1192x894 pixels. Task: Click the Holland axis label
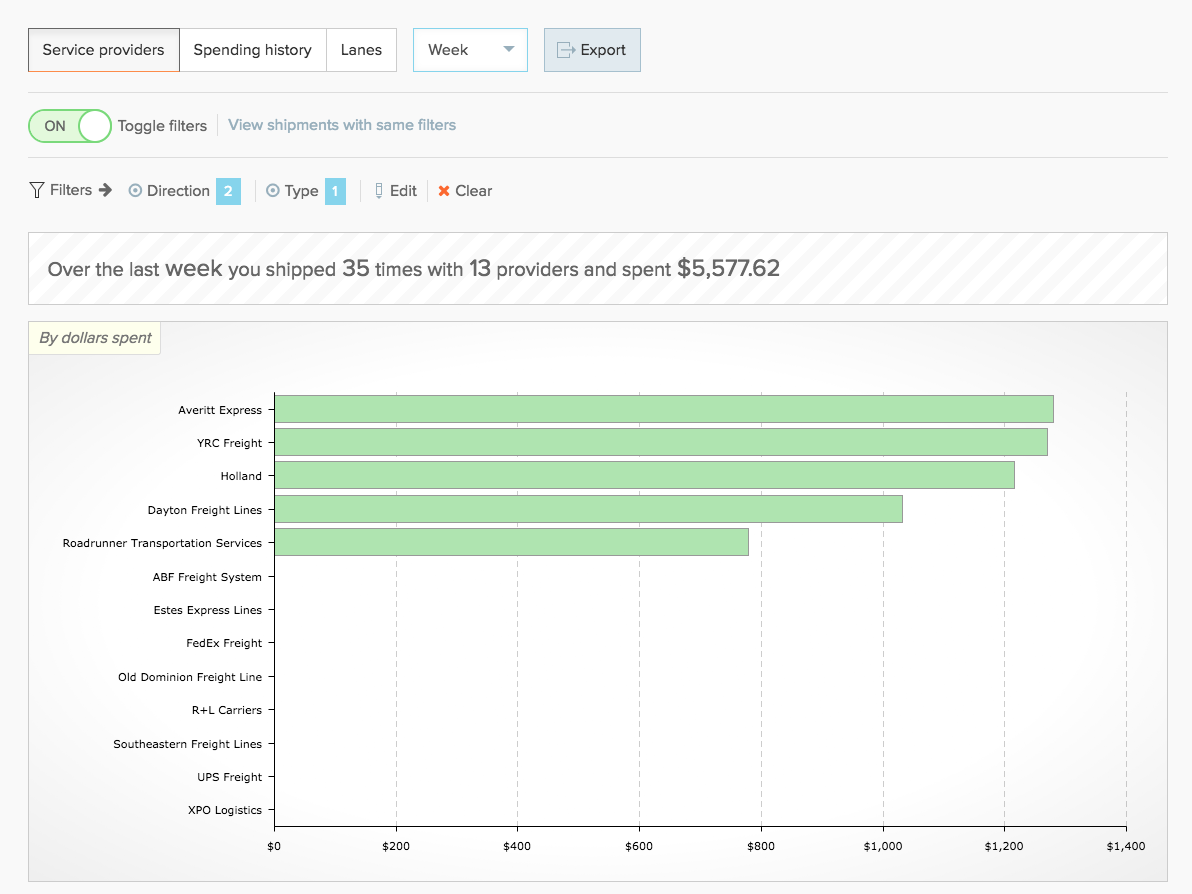(241, 476)
